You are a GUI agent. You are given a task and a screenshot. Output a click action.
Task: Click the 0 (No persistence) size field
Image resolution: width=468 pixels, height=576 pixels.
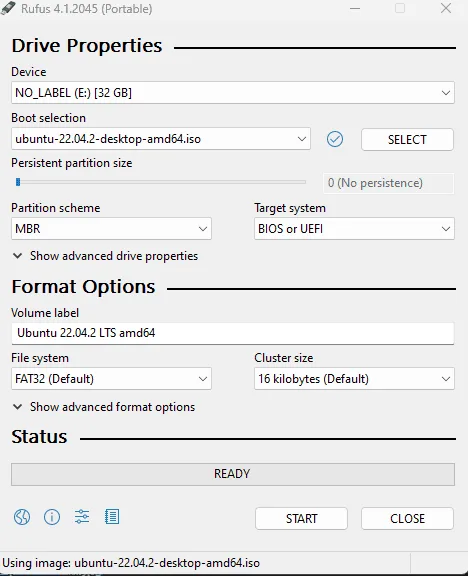pyautogui.click(x=389, y=183)
